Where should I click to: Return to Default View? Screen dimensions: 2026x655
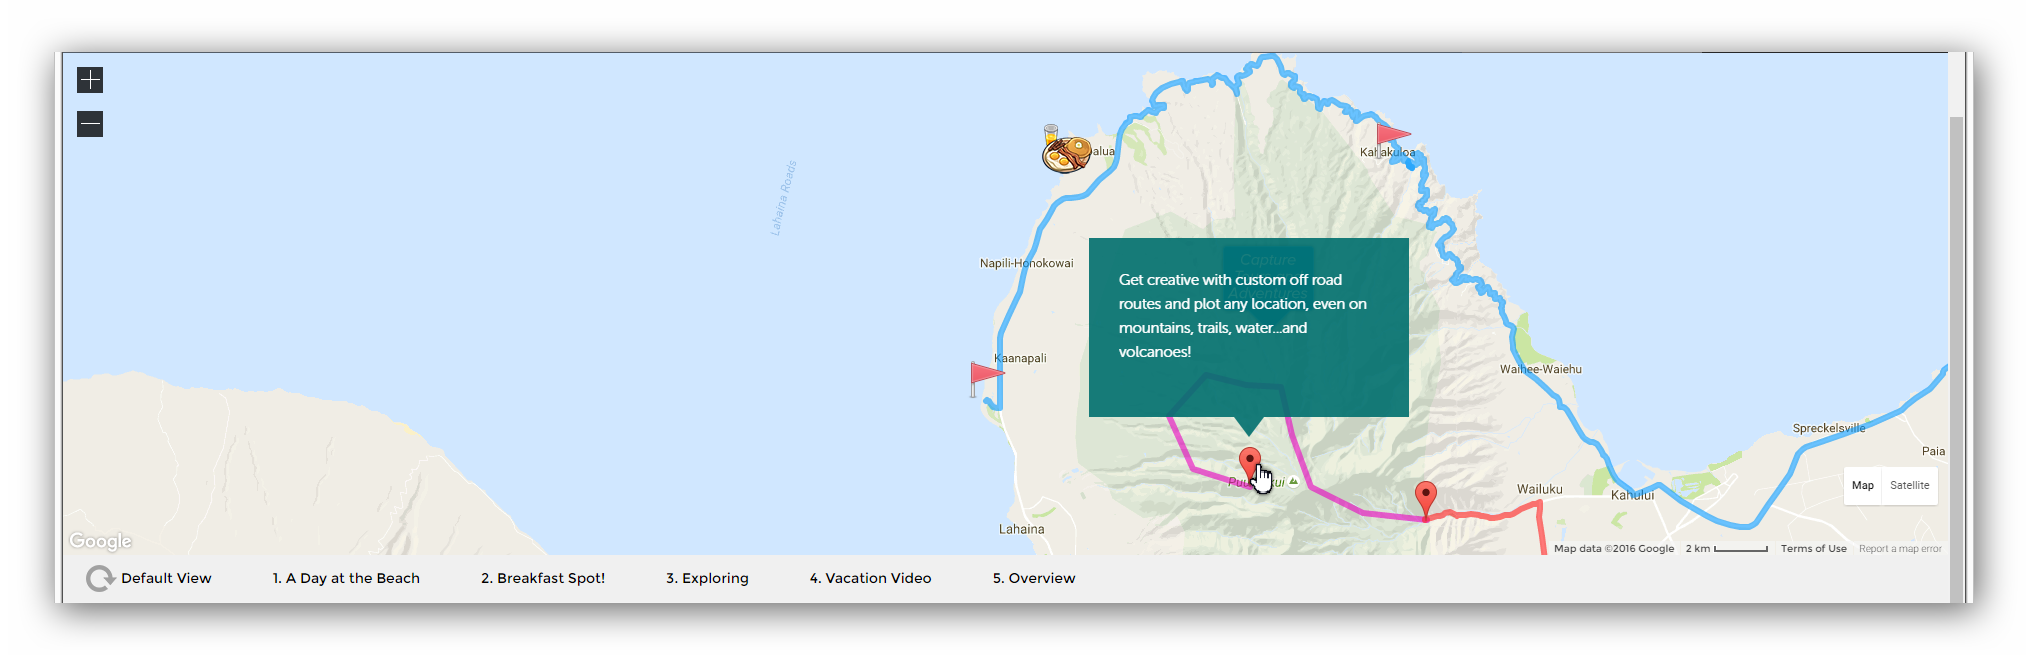pyautogui.click(x=166, y=578)
